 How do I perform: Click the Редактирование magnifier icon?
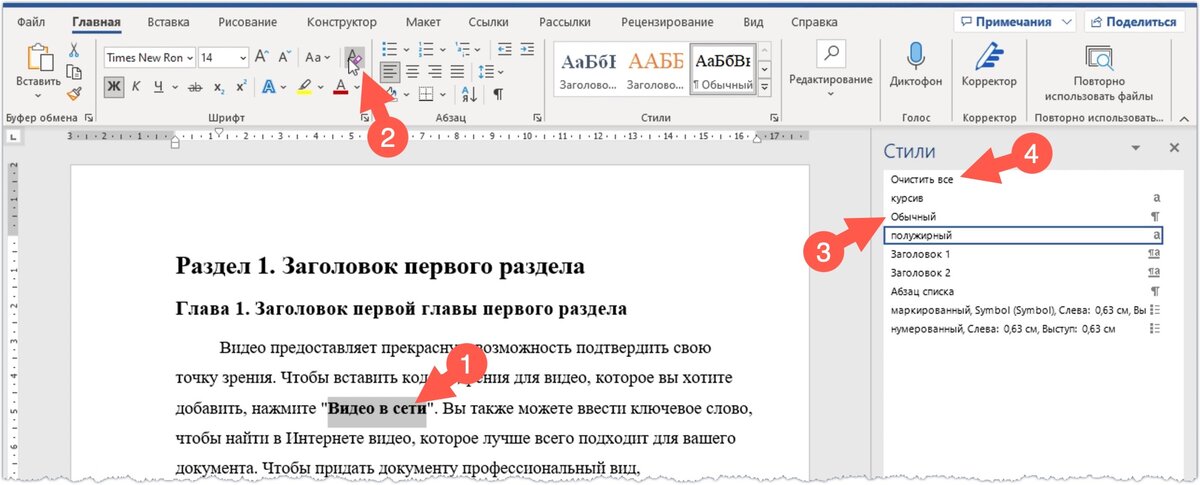tap(830, 53)
